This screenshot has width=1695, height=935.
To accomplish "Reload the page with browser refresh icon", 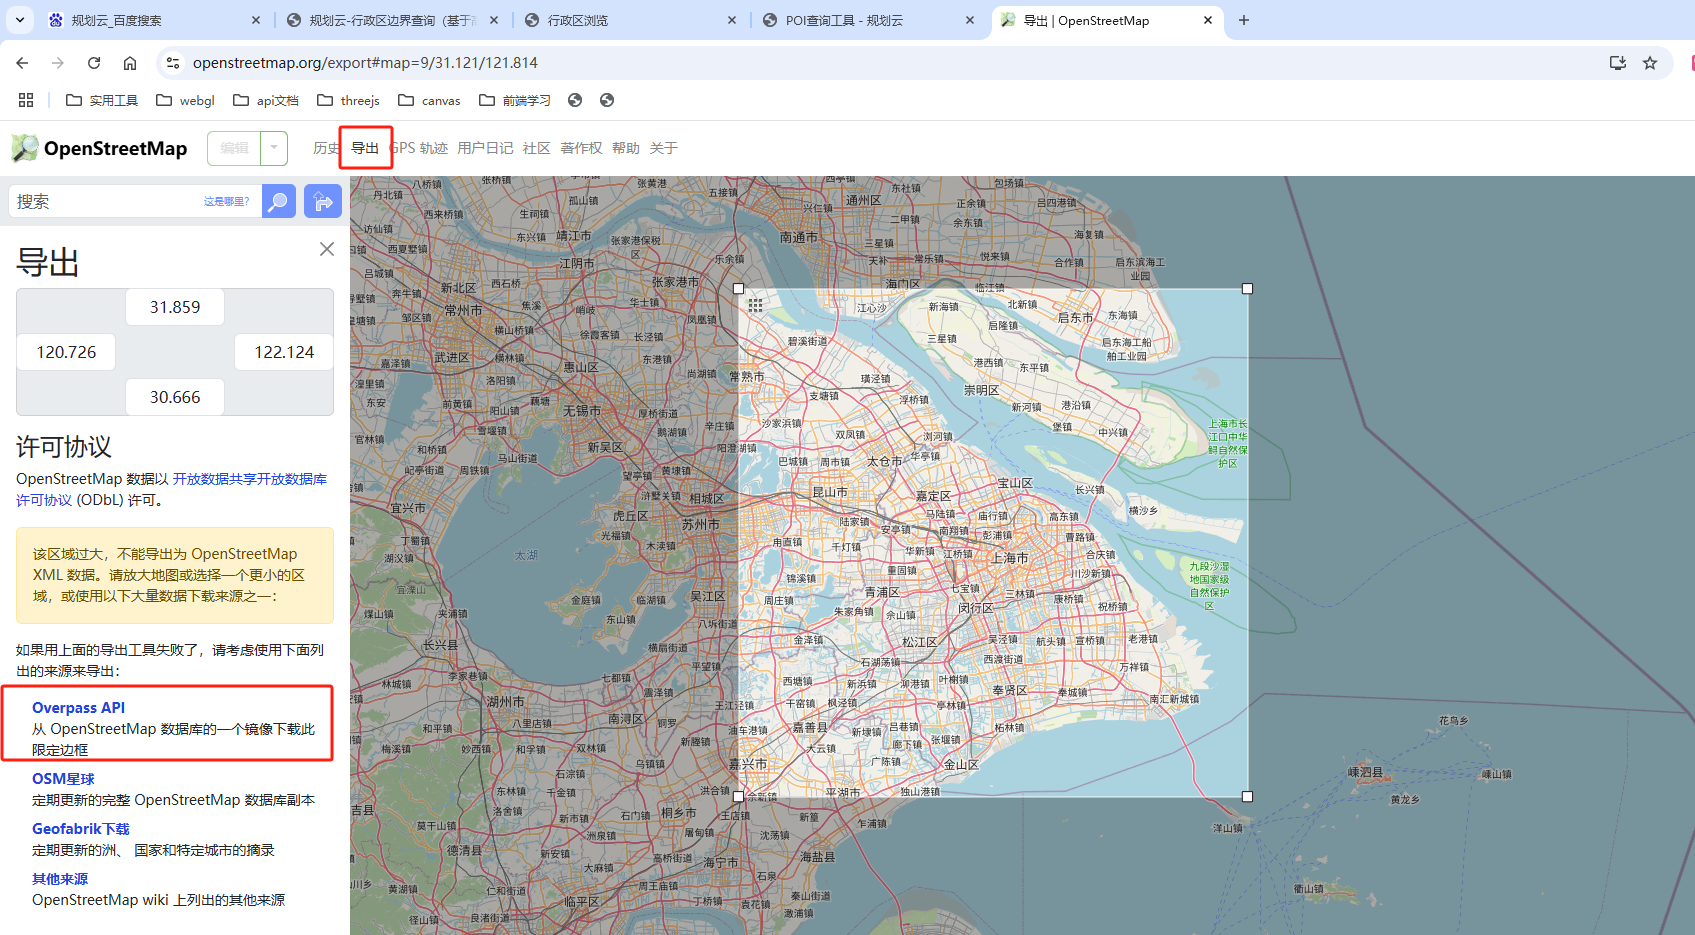I will point(94,63).
